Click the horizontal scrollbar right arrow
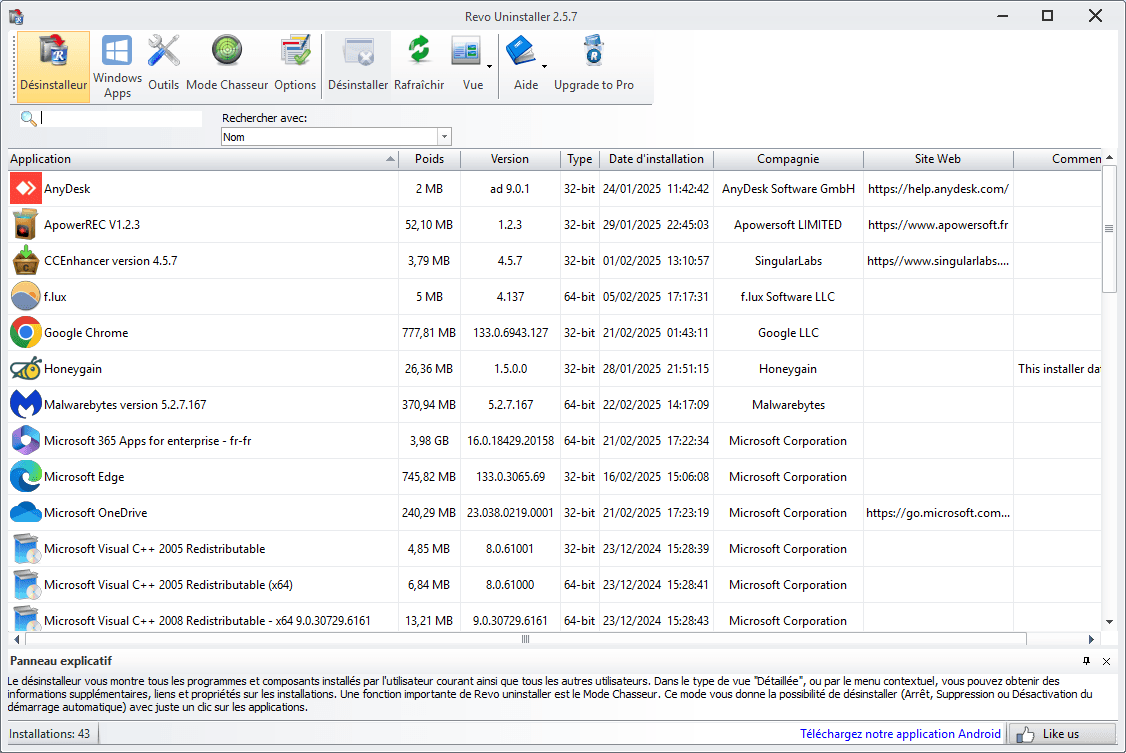The width and height of the screenshot is (1126, 753). 1092,639
